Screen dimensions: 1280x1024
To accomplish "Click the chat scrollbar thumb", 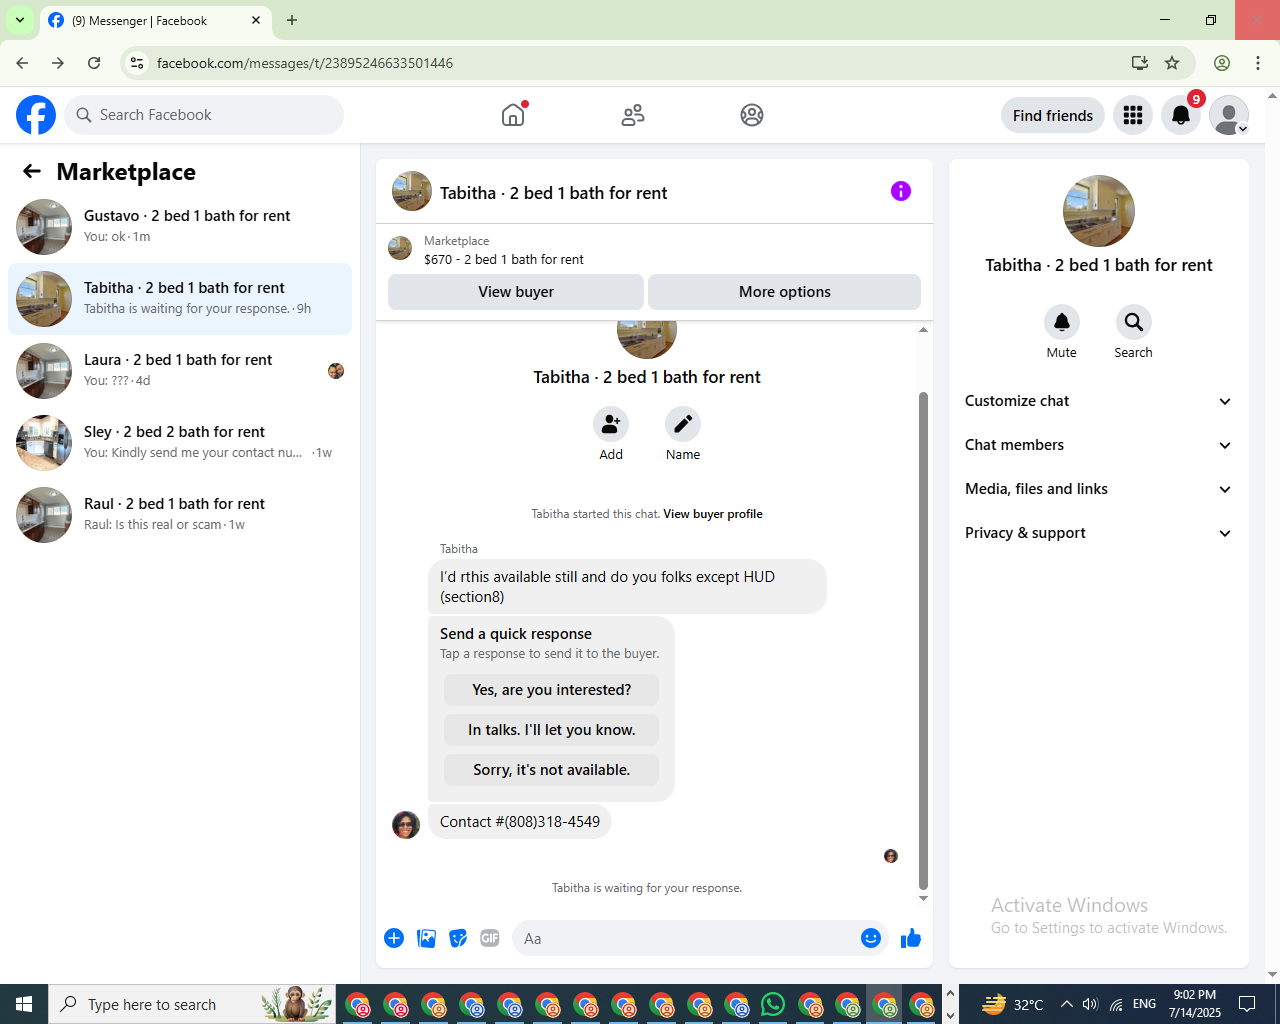I will pyautogui.click(x=923, y=640).
